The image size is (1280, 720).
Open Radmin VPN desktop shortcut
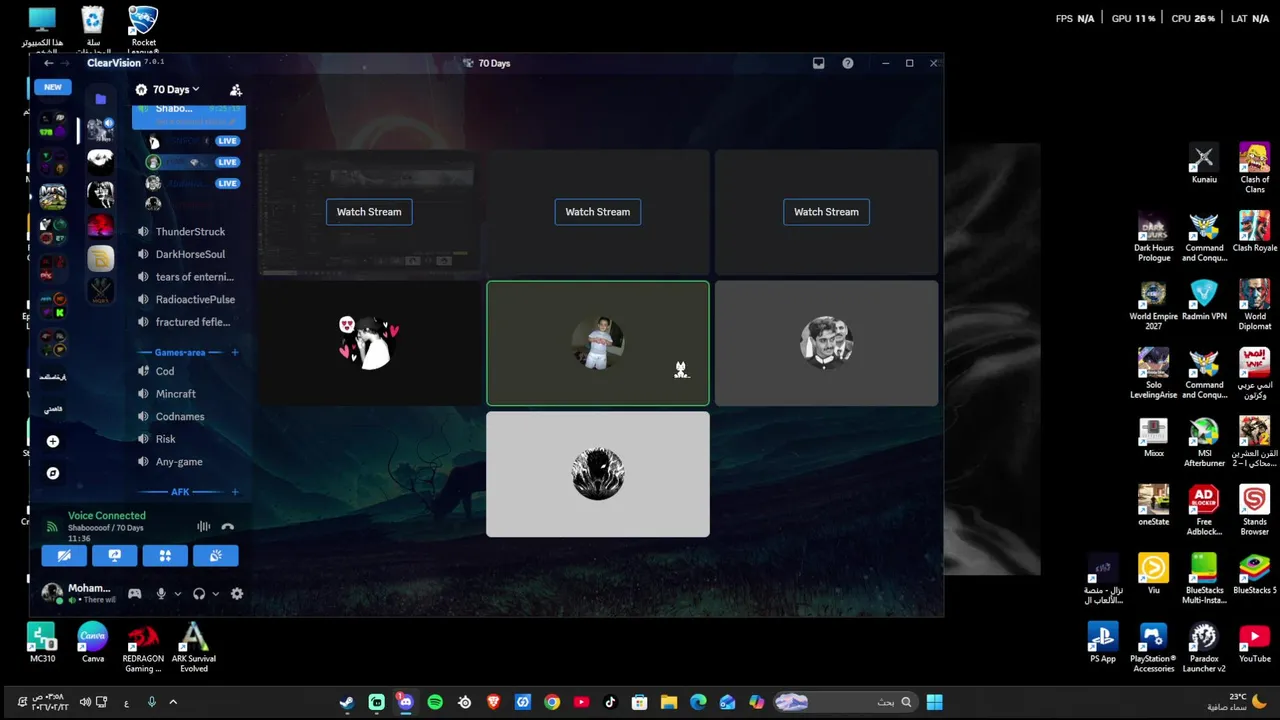tap(1204, 300)
